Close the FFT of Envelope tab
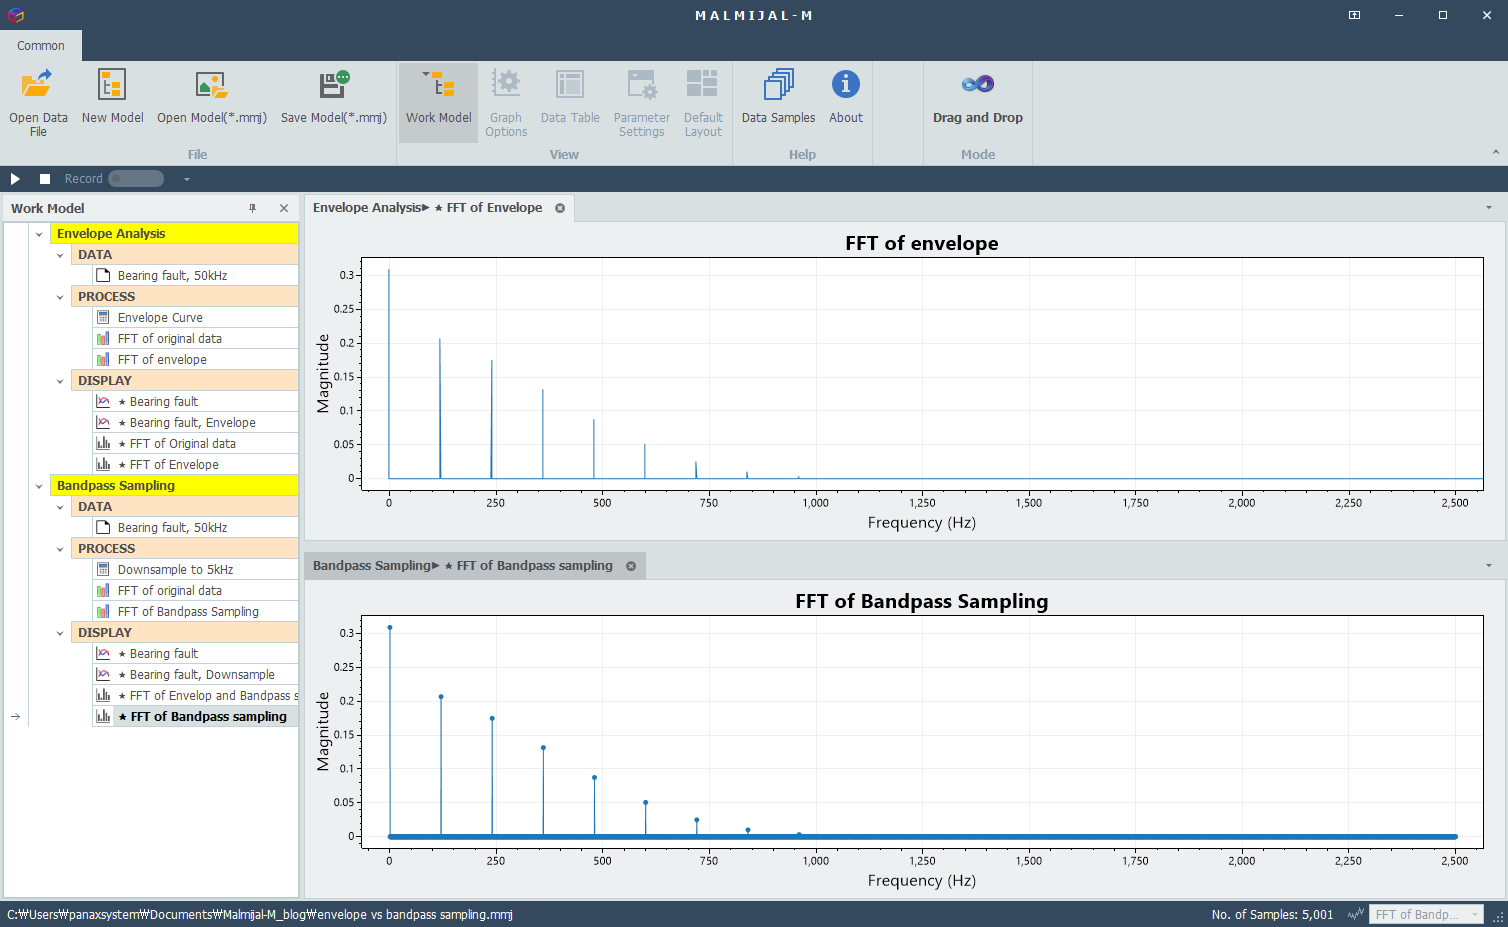This screenshot has width=1508, height=927. point(560,208)
